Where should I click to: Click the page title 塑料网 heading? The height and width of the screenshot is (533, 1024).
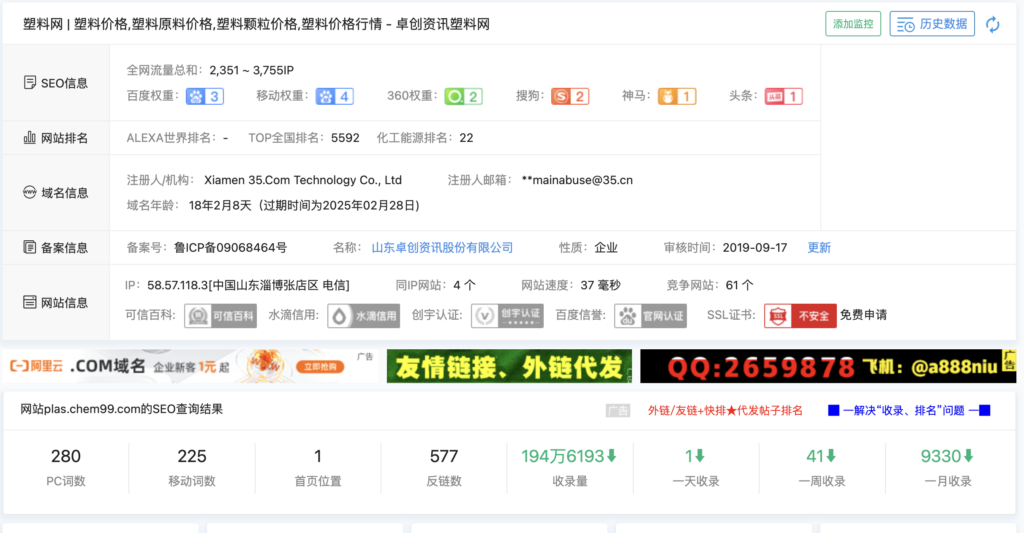[x=256, y=24]
